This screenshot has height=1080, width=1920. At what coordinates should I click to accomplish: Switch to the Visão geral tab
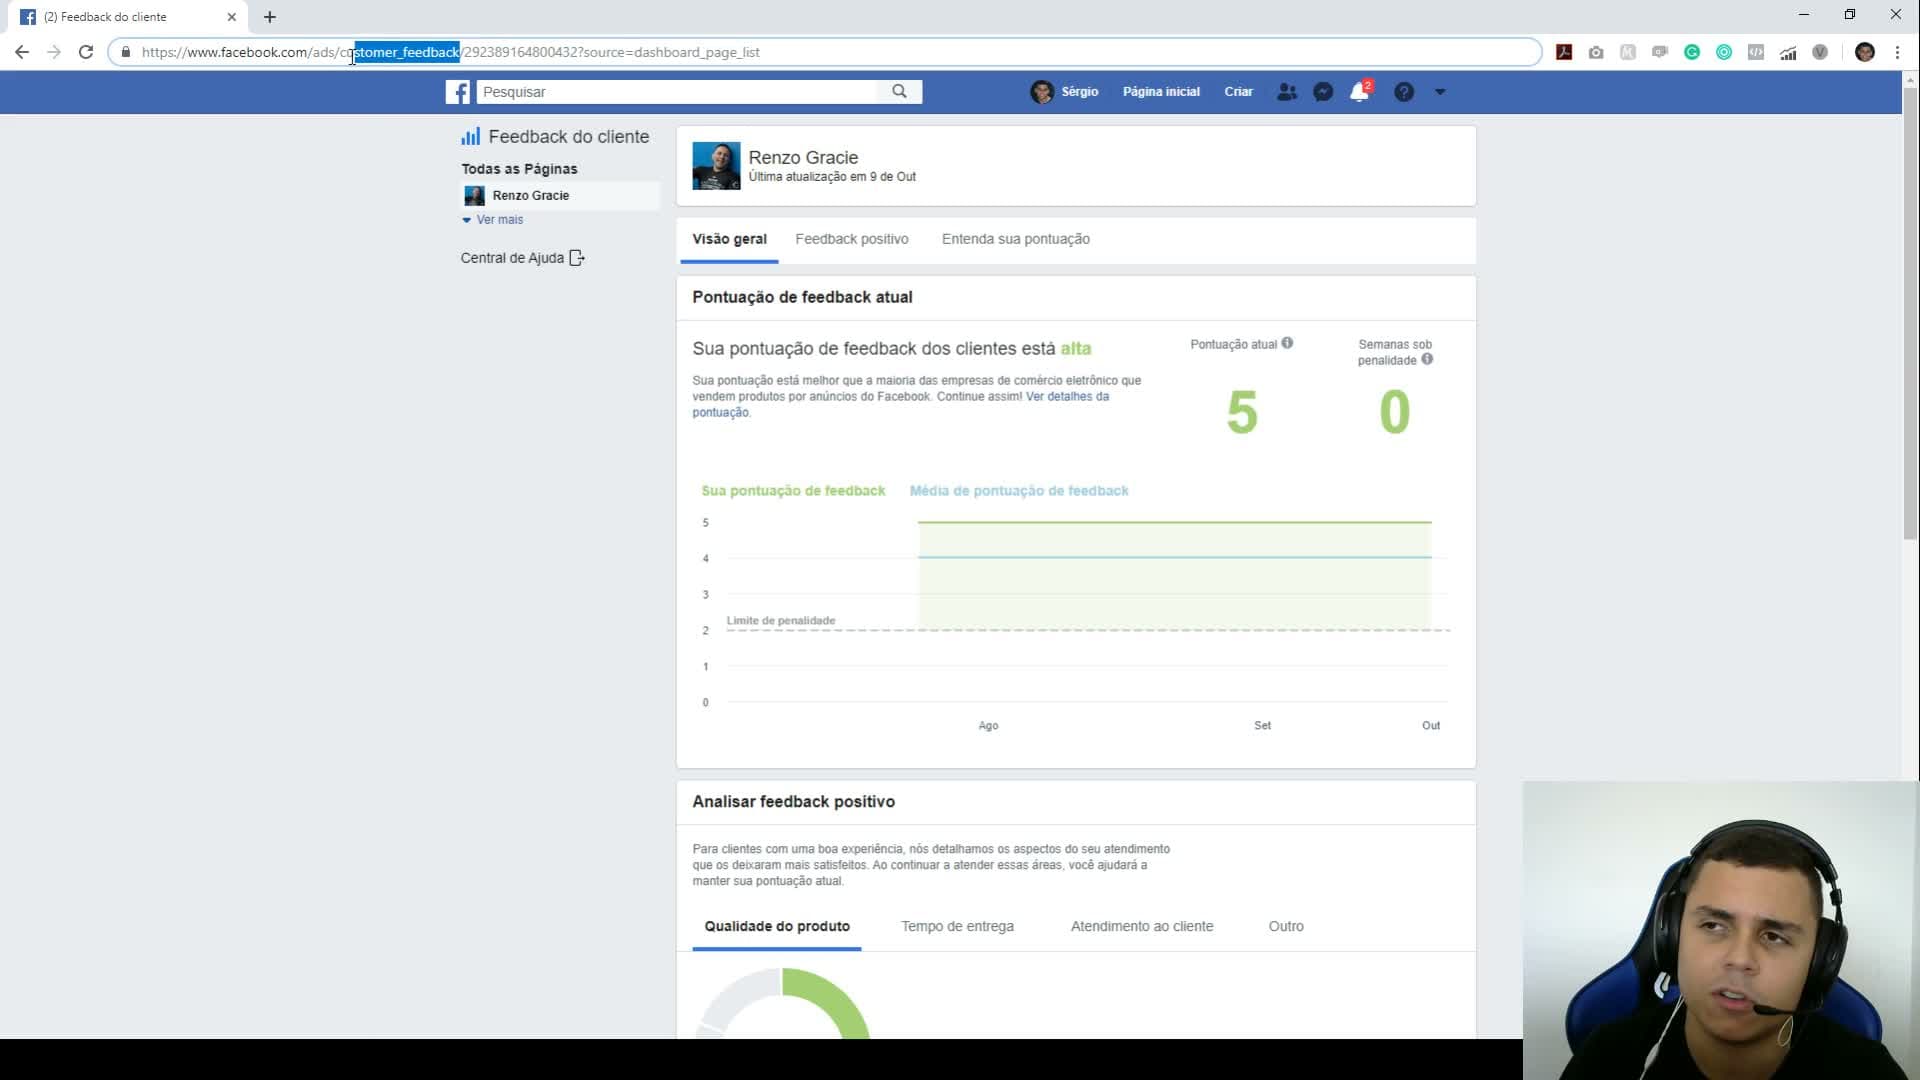pyautogui.click(x=729, y=239)
